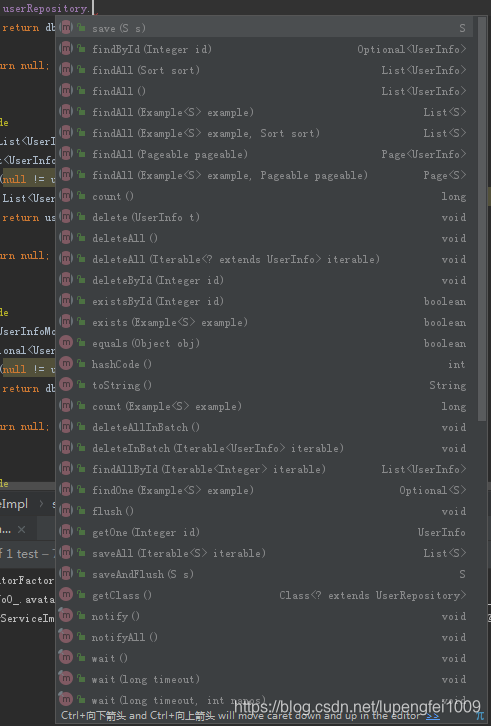Select deleteAllInBatch() method
The image size is (491, 726).
click(x=264, y=427)
